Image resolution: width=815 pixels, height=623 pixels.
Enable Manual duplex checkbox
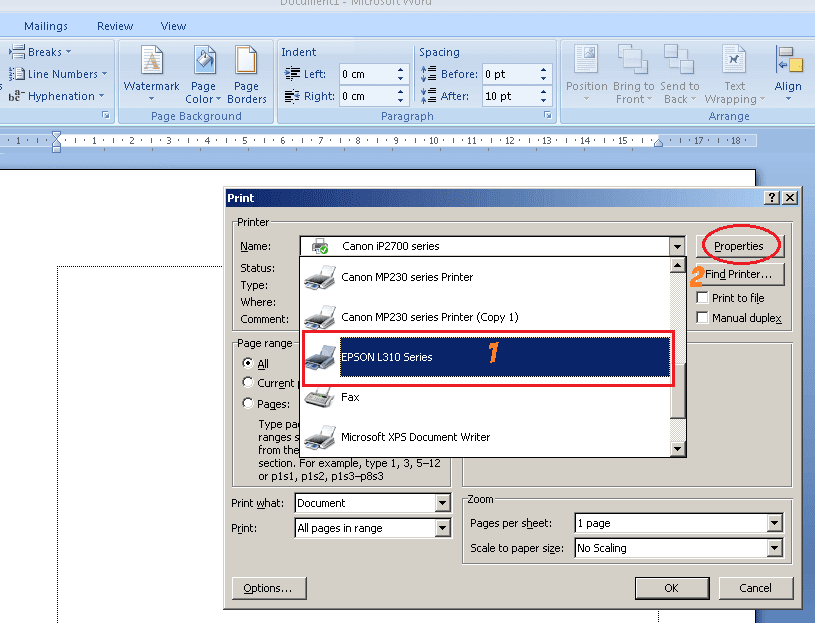click(702, 317)
